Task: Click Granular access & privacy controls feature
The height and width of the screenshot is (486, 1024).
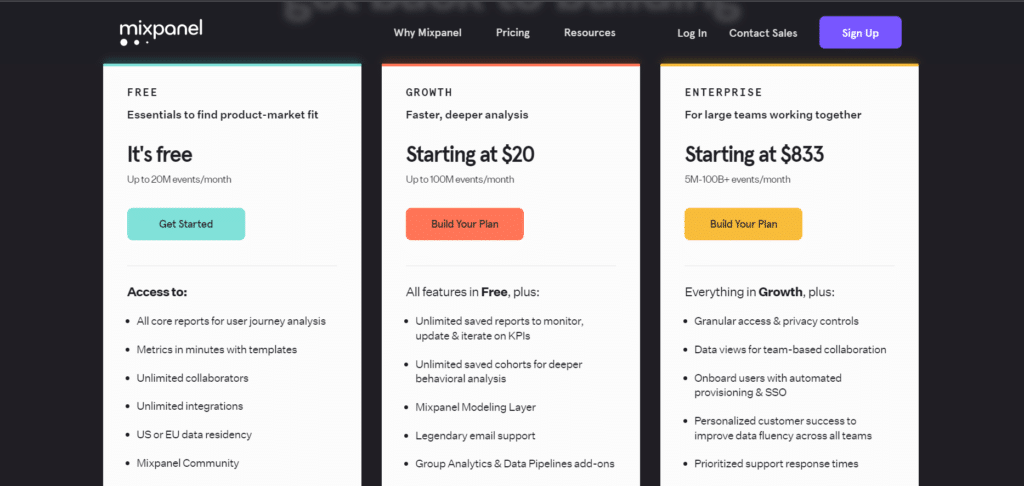Action: coord(777,321)
